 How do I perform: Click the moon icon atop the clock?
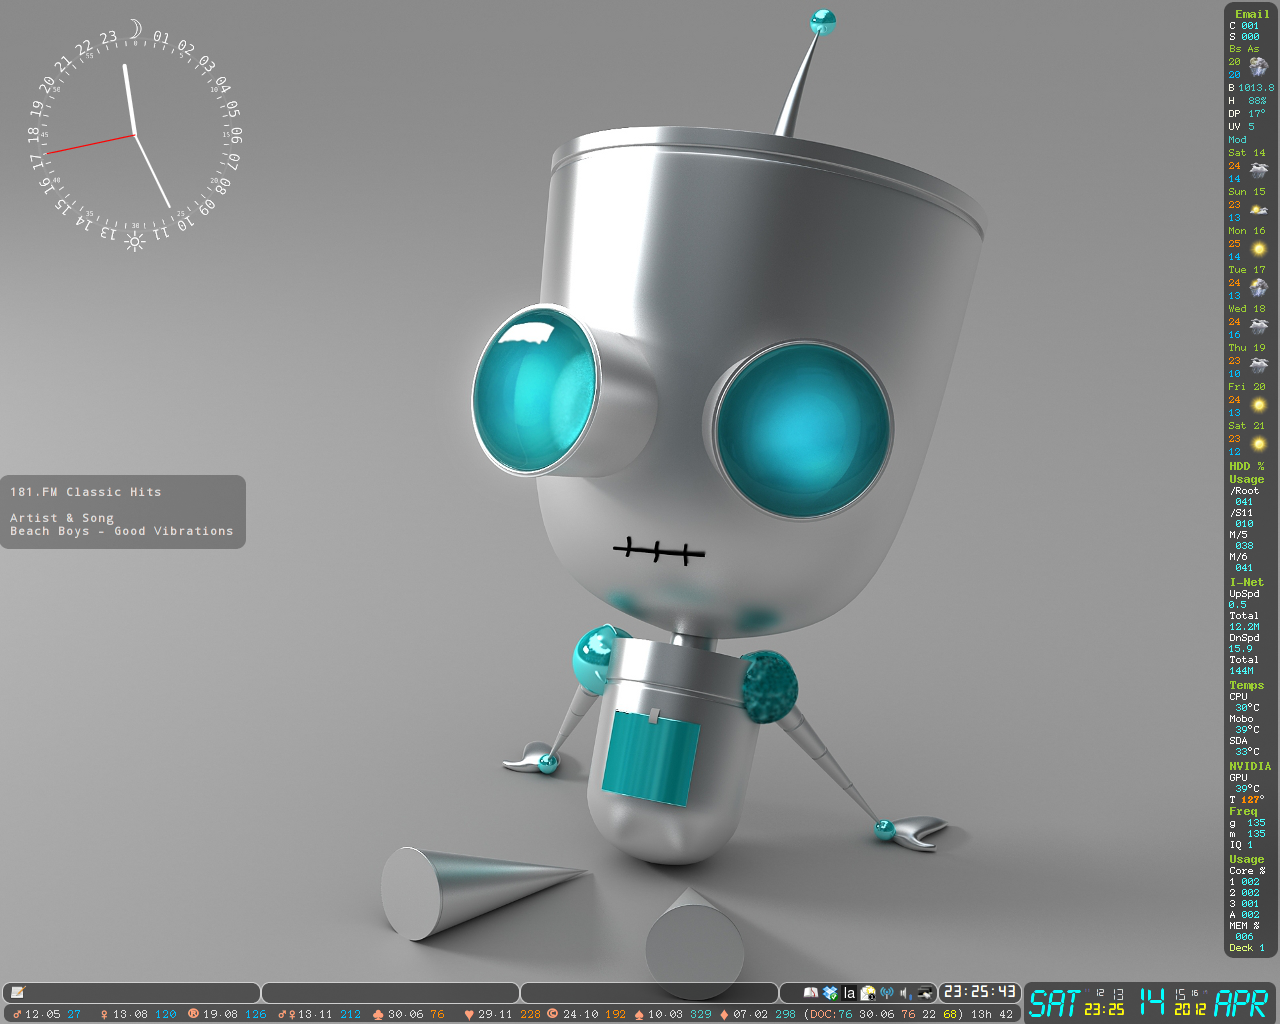point(135,31)
